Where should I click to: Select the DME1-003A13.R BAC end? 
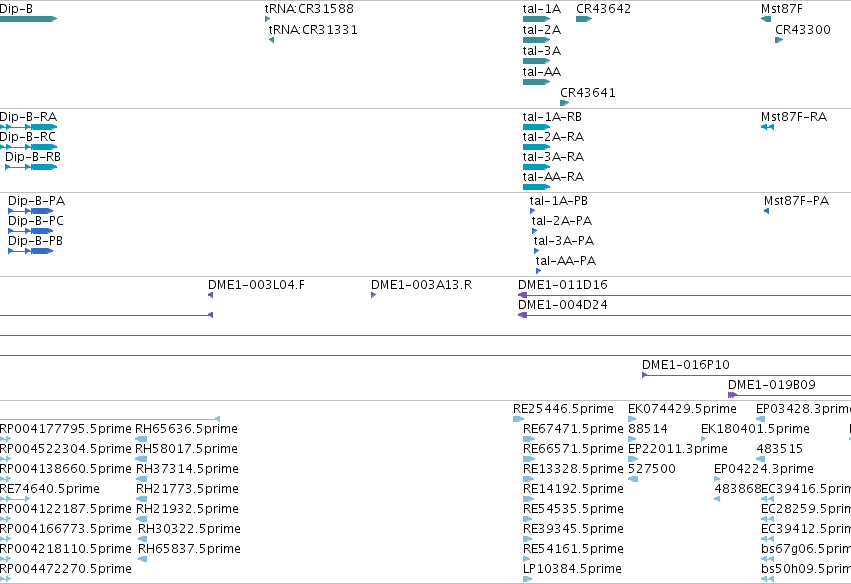click(373, 295)
